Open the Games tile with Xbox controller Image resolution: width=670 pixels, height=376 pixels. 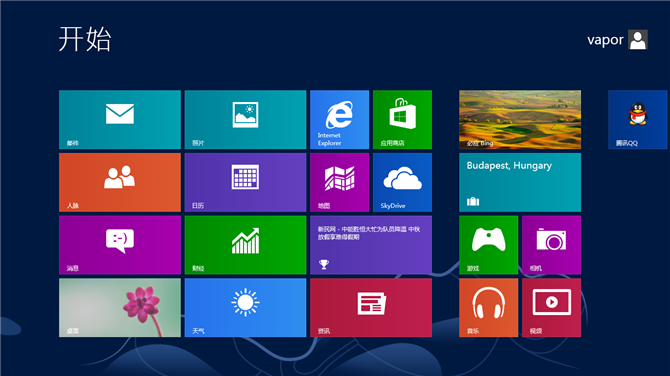pos(488,245)
